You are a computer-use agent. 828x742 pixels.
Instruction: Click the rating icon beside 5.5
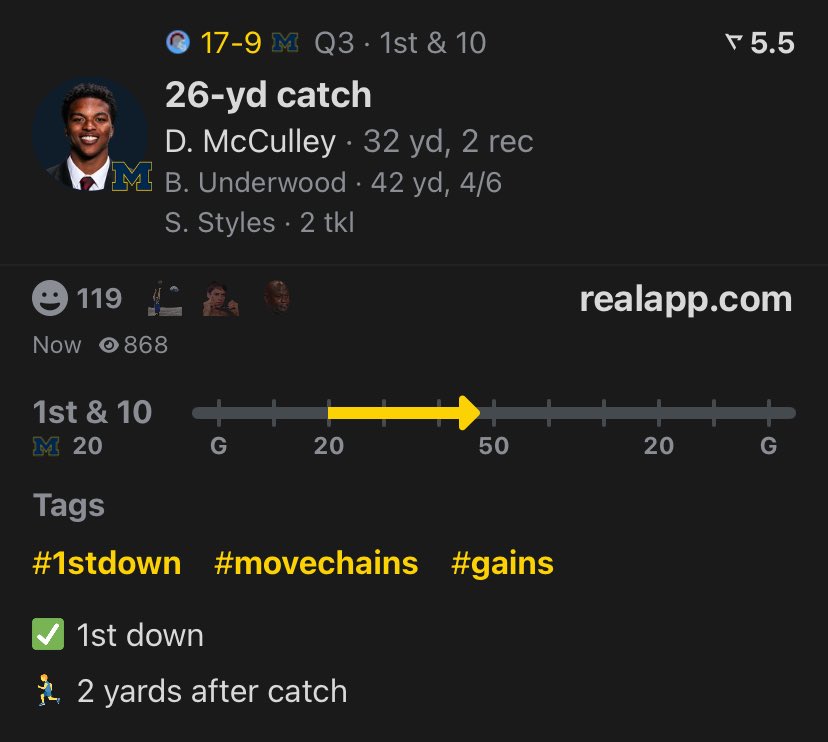tap(733, 43)
